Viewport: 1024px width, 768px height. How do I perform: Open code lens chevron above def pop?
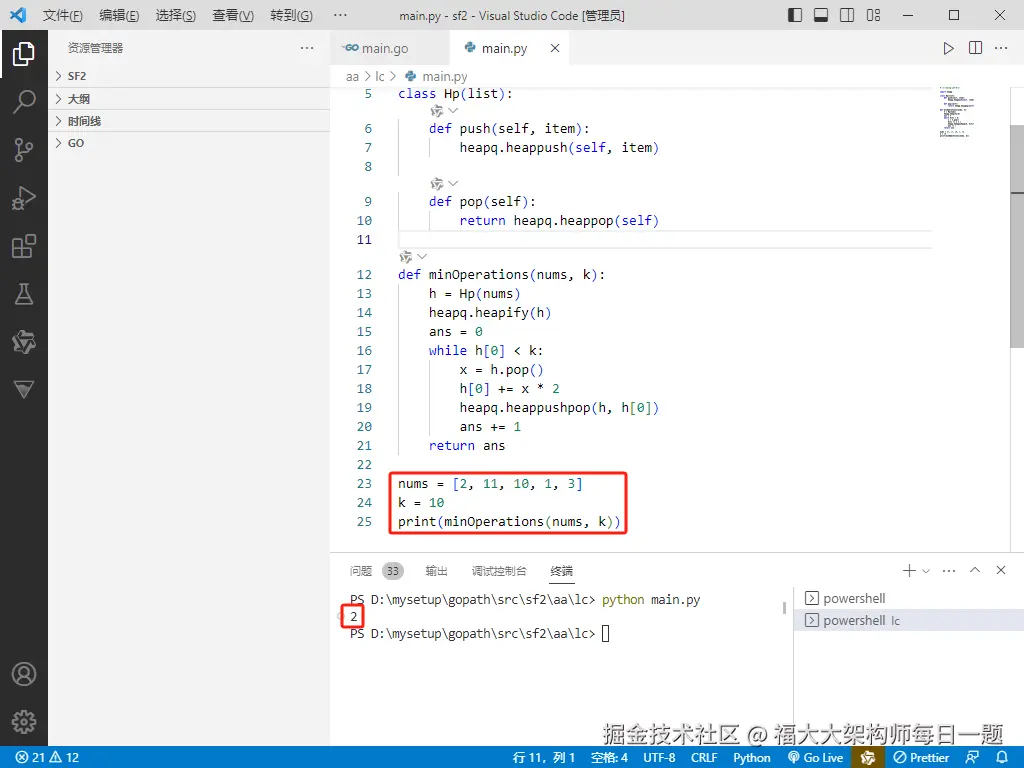coord(453,184)
